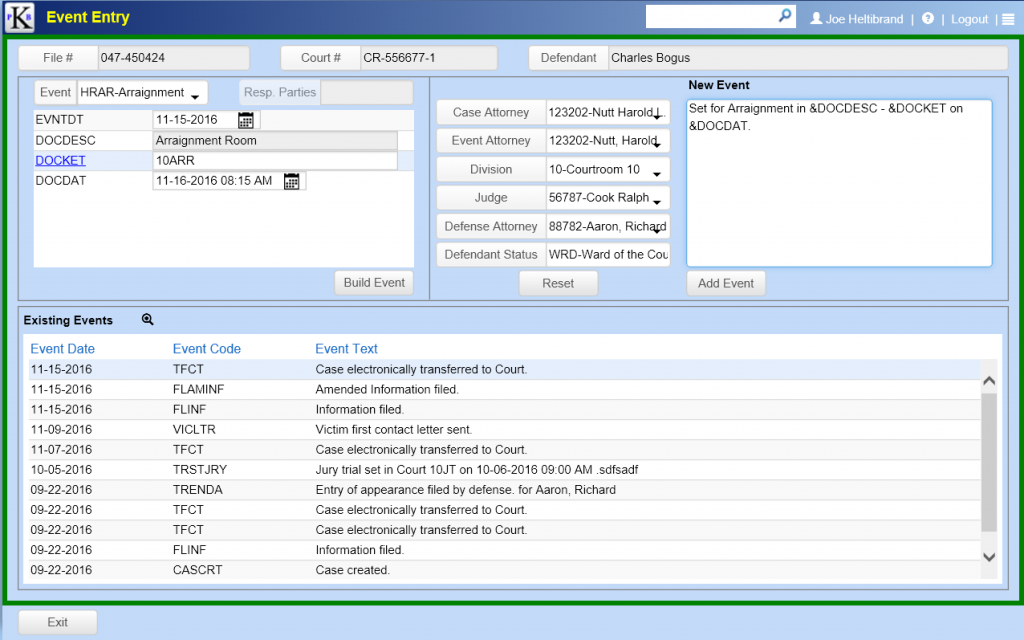Viewport: 1024px width, 640px height.
Task: Open the help question mark icon
Action: [x=927, y=18]
